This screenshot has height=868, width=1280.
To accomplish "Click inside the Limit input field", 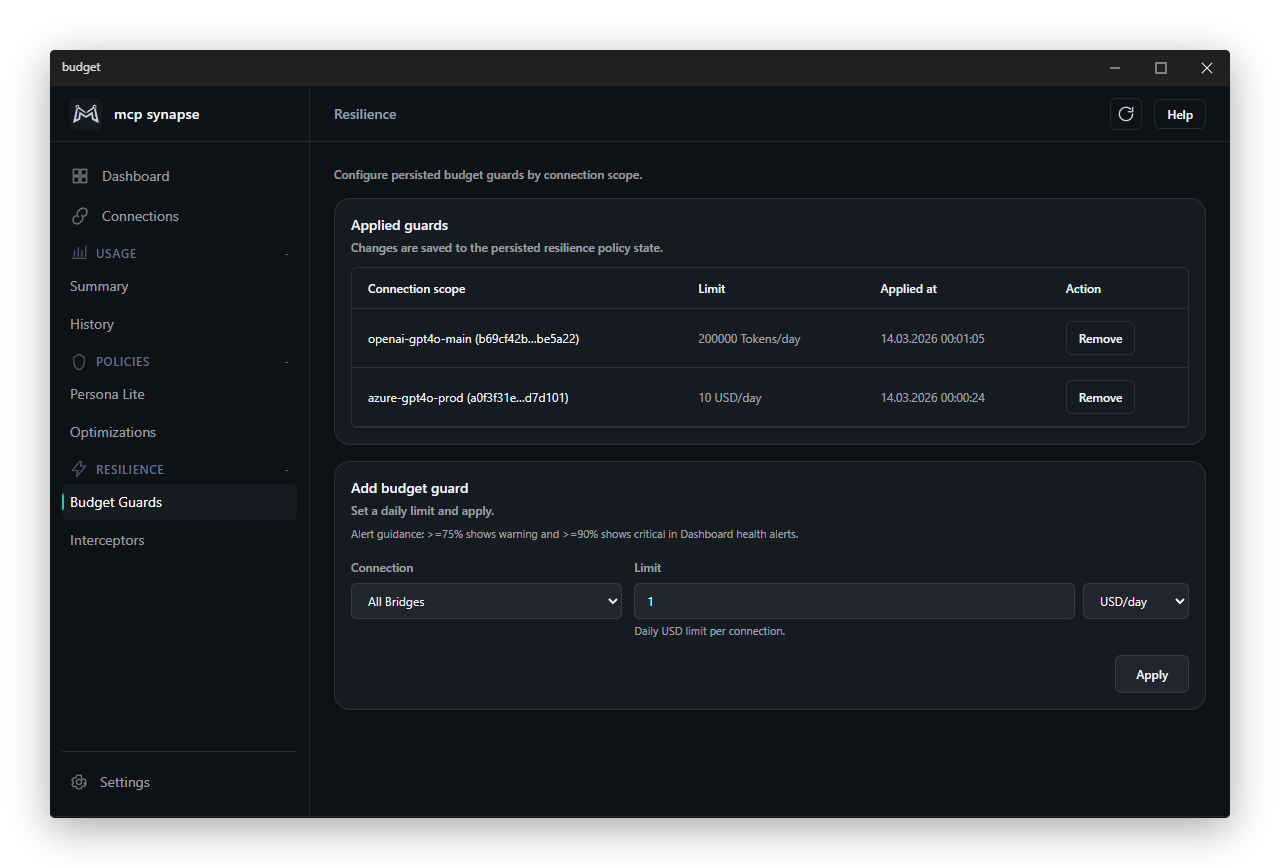I will click(854, 601).
